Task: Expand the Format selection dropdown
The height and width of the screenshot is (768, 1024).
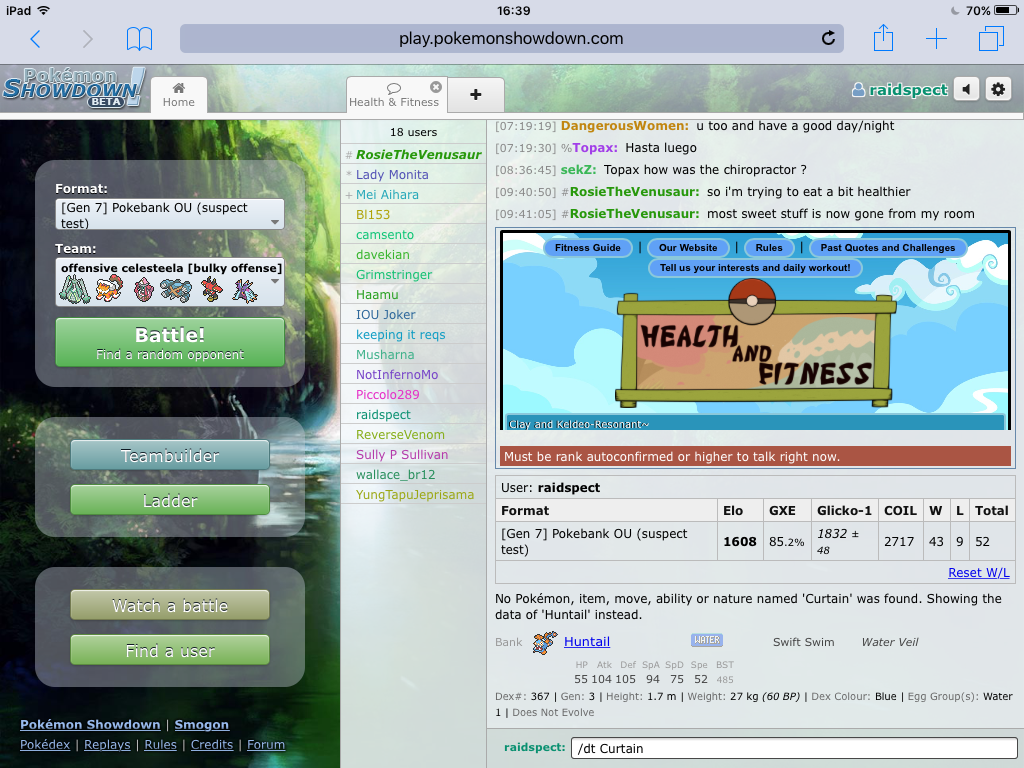Action: (x=170, y=215)
